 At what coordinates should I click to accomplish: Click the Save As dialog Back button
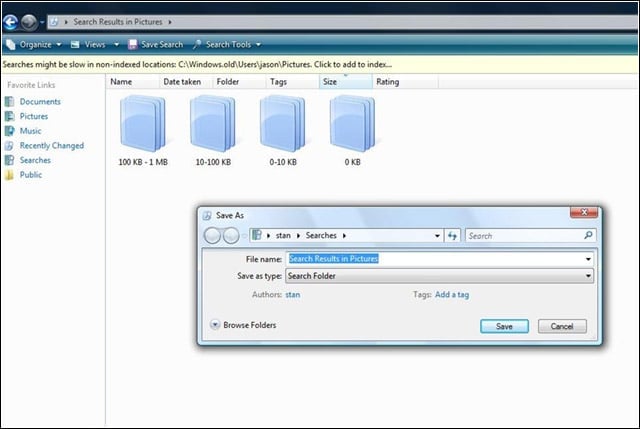[212, 236]
